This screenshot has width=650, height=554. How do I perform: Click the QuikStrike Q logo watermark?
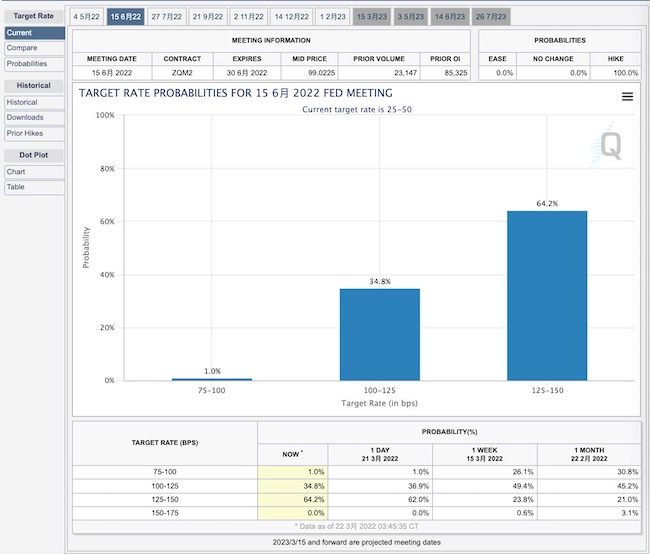[609, 146]
